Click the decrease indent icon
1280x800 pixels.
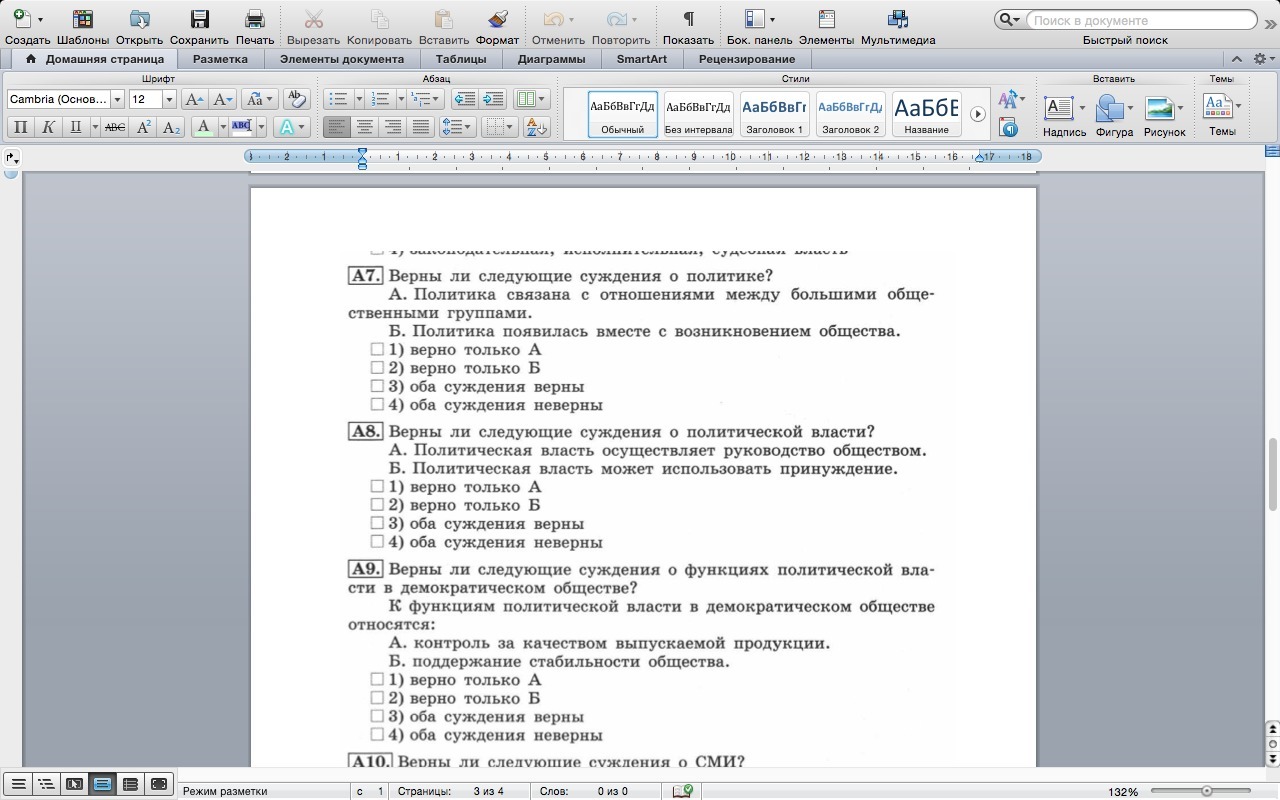tap(464, 99)
